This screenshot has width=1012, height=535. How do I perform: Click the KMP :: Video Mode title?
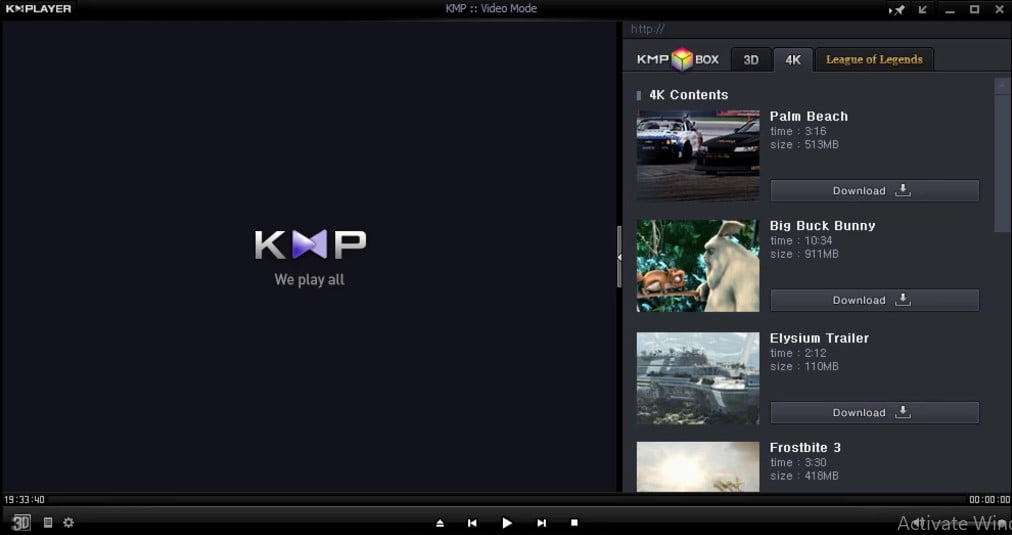tap(491, 8)
